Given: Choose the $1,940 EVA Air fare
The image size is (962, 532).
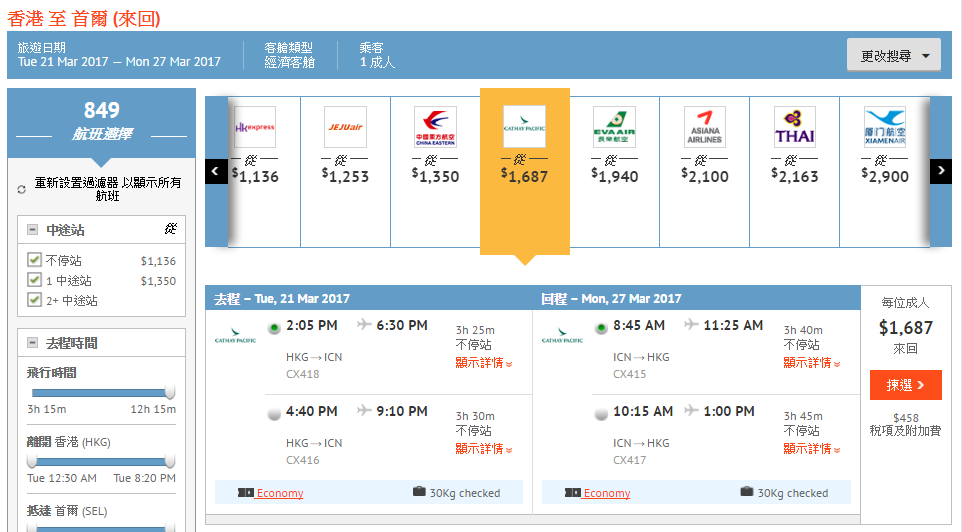Looking at the screenshot, I should (x=615, y=176).
